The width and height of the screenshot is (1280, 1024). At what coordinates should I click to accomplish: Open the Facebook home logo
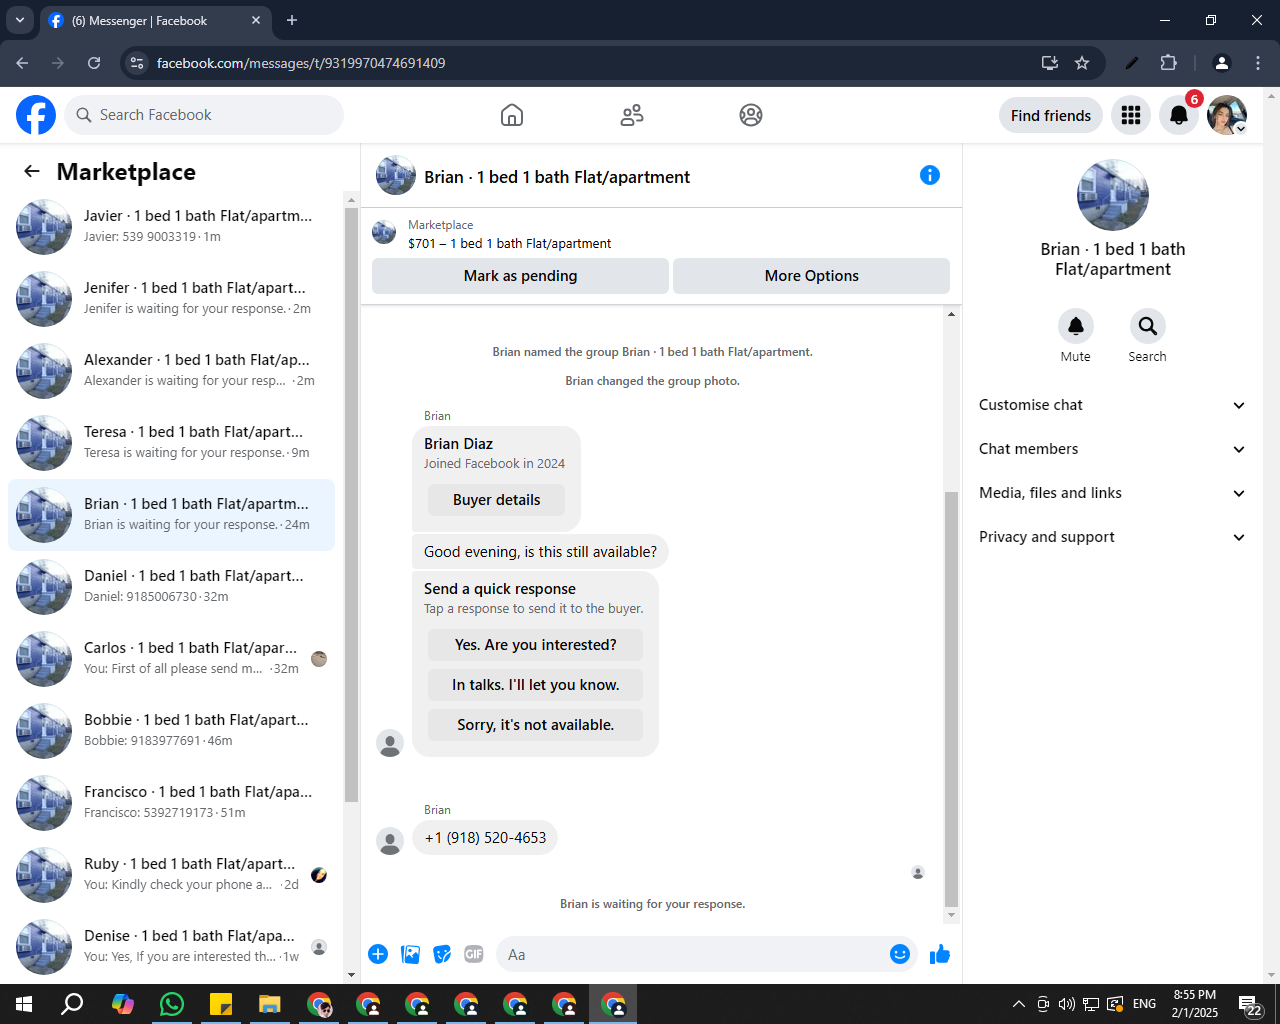point(36,115)
